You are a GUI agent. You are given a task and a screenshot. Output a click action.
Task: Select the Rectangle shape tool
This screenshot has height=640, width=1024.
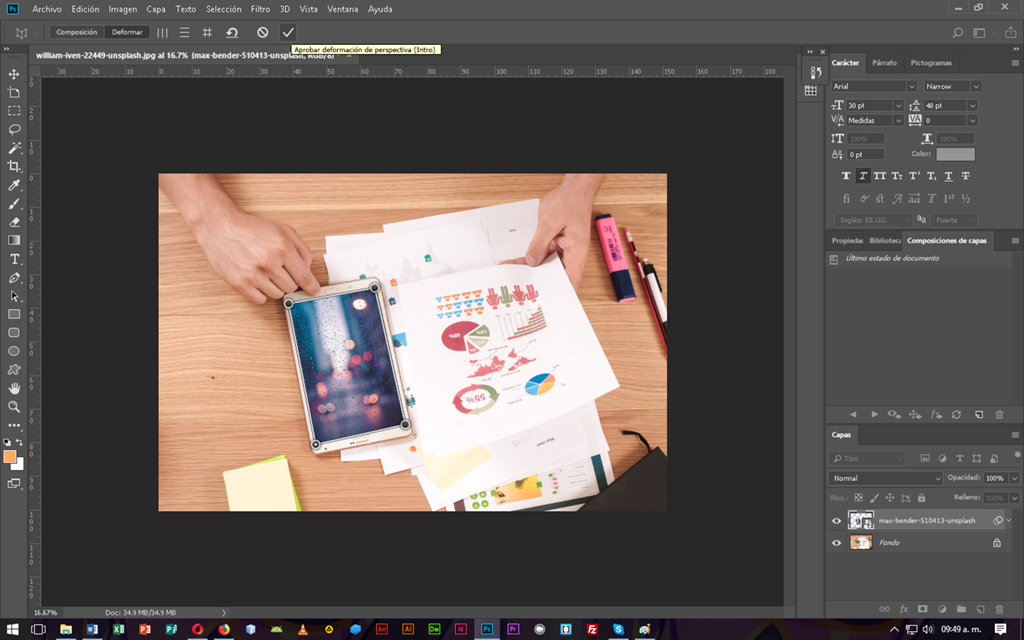pos(14,314)
